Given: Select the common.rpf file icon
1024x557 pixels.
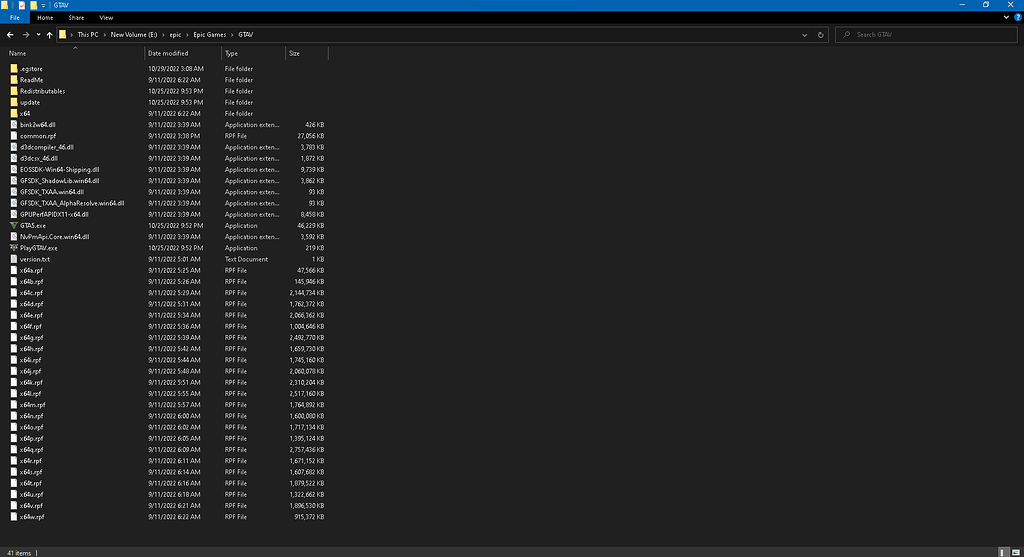Looking at the screenshot, I should (14, 136).
